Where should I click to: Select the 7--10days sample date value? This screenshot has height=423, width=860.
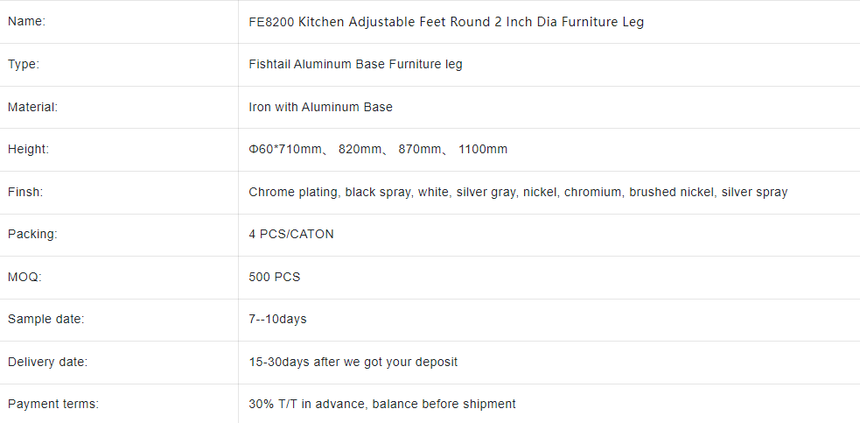click(x=278, y=319)
